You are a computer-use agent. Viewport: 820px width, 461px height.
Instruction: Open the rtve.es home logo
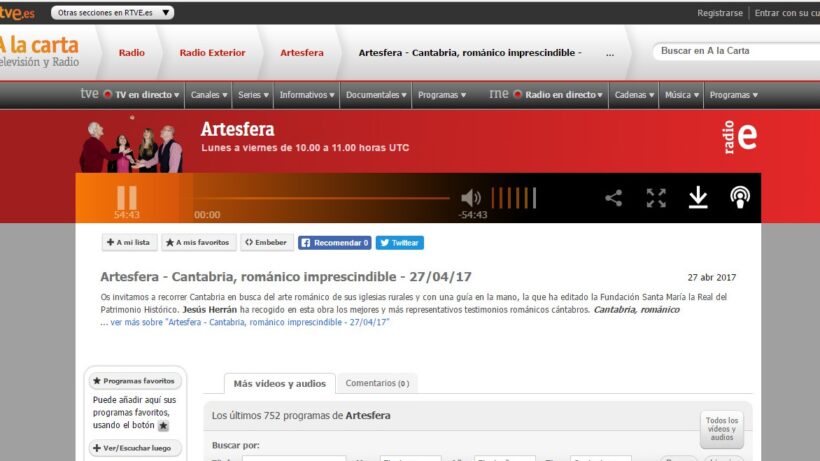coord(17,13)
